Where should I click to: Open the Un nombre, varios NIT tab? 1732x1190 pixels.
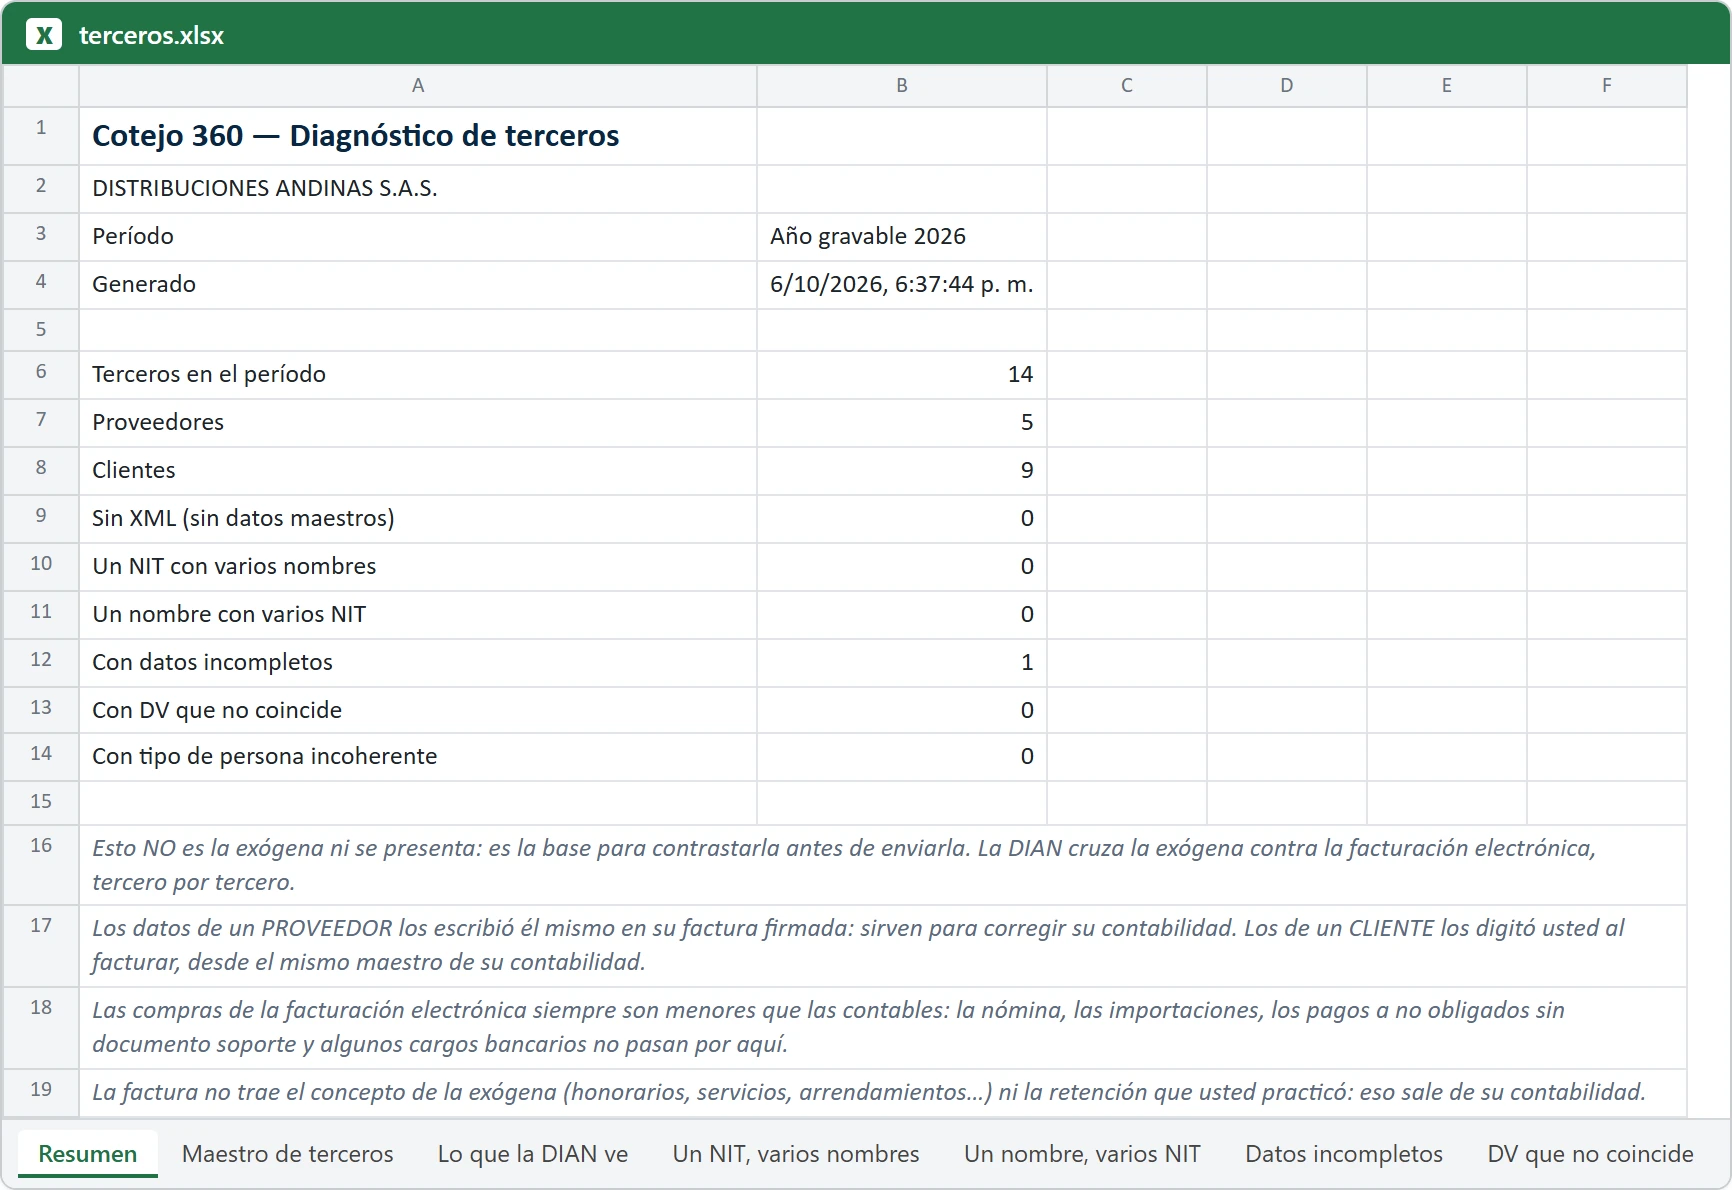[1082, 1154]
